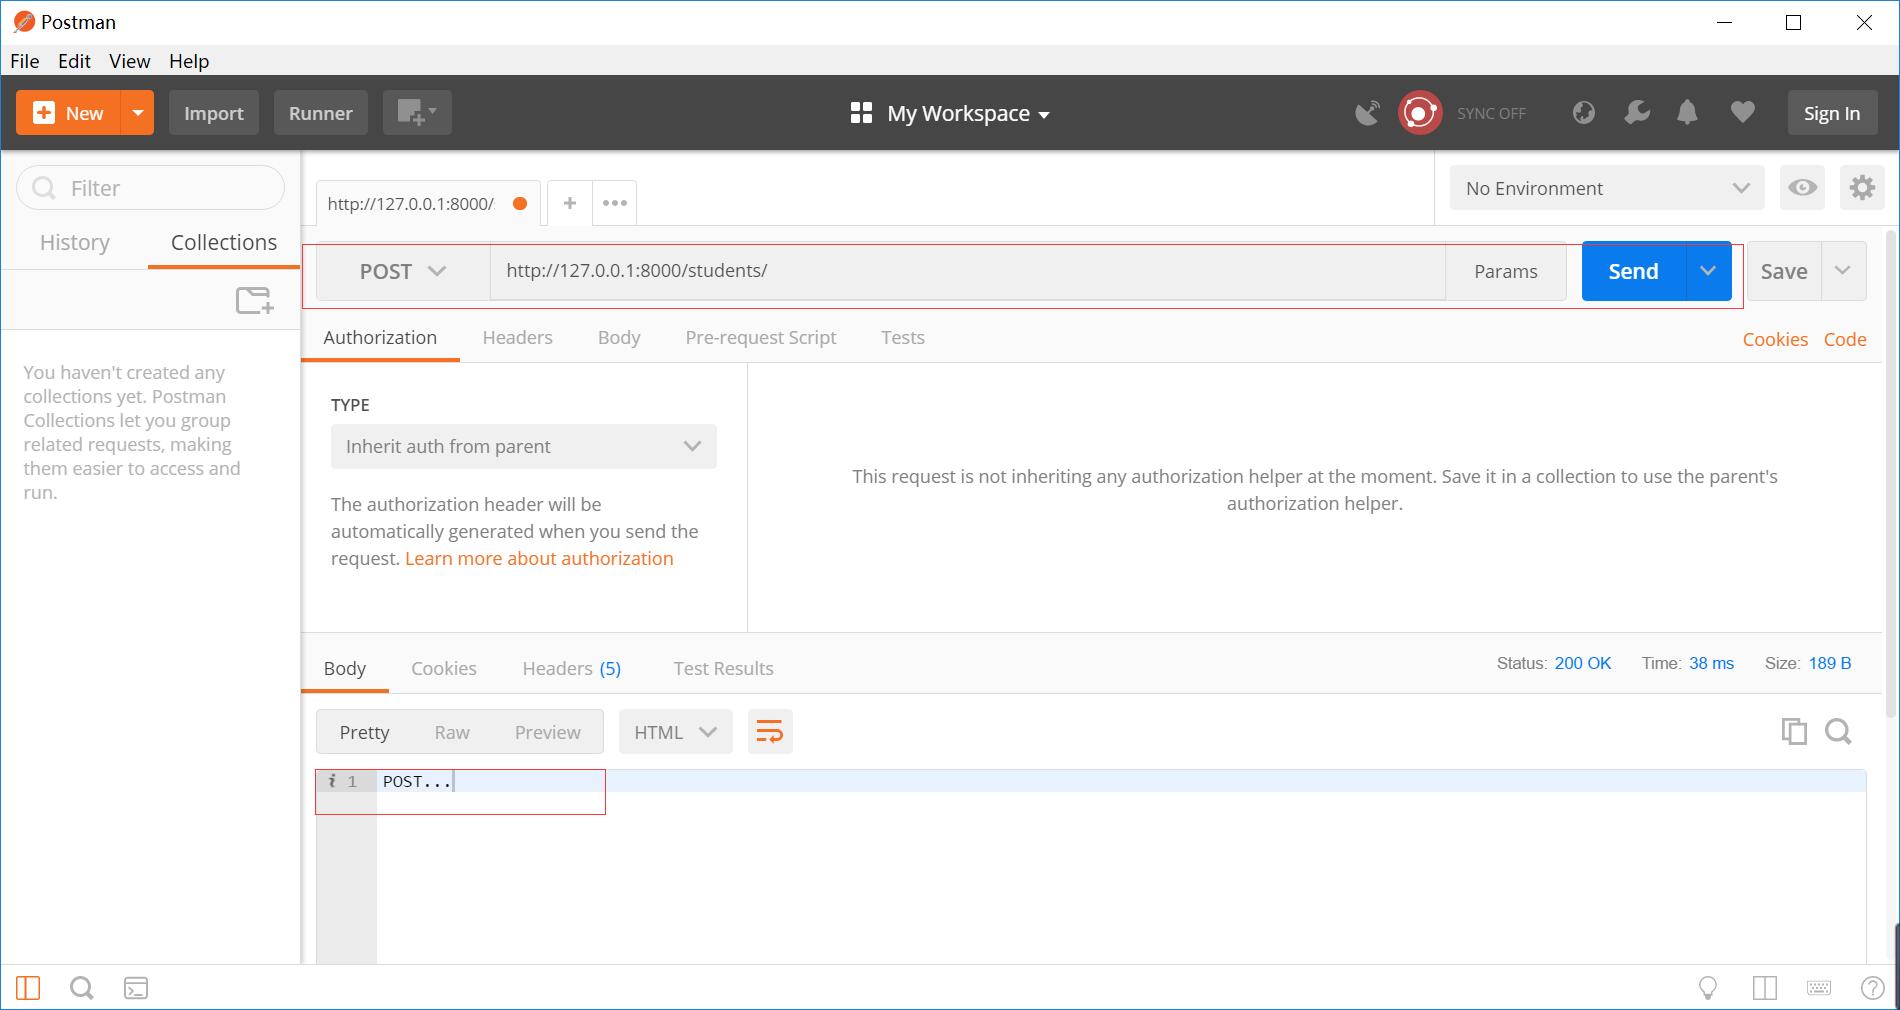Image resolution: width=1900 pixels, height=1010 pixels.
Task: Open the Help menu
Action: (x=189, y=61)
